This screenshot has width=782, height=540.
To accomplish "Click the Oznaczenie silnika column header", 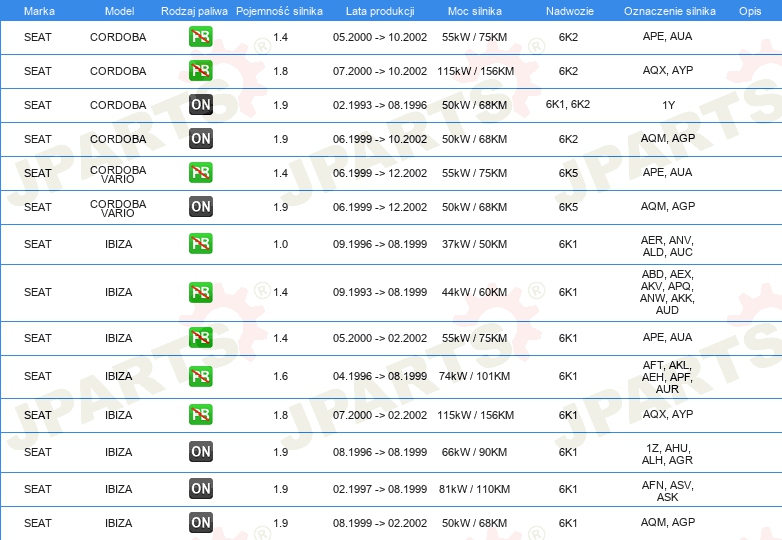I will pyautogui.click(x=669, y=11).
